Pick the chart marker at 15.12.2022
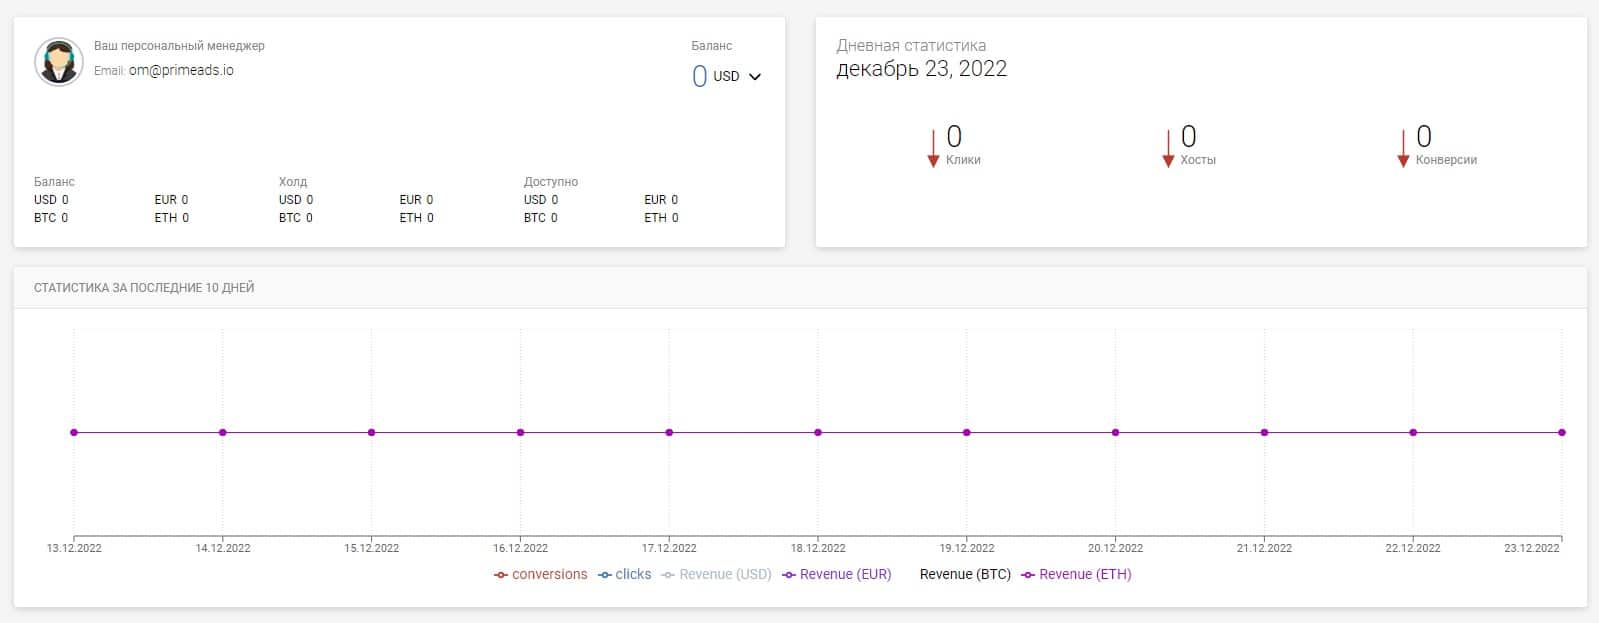Screen dimensions: 1599x623 (371, 432)
